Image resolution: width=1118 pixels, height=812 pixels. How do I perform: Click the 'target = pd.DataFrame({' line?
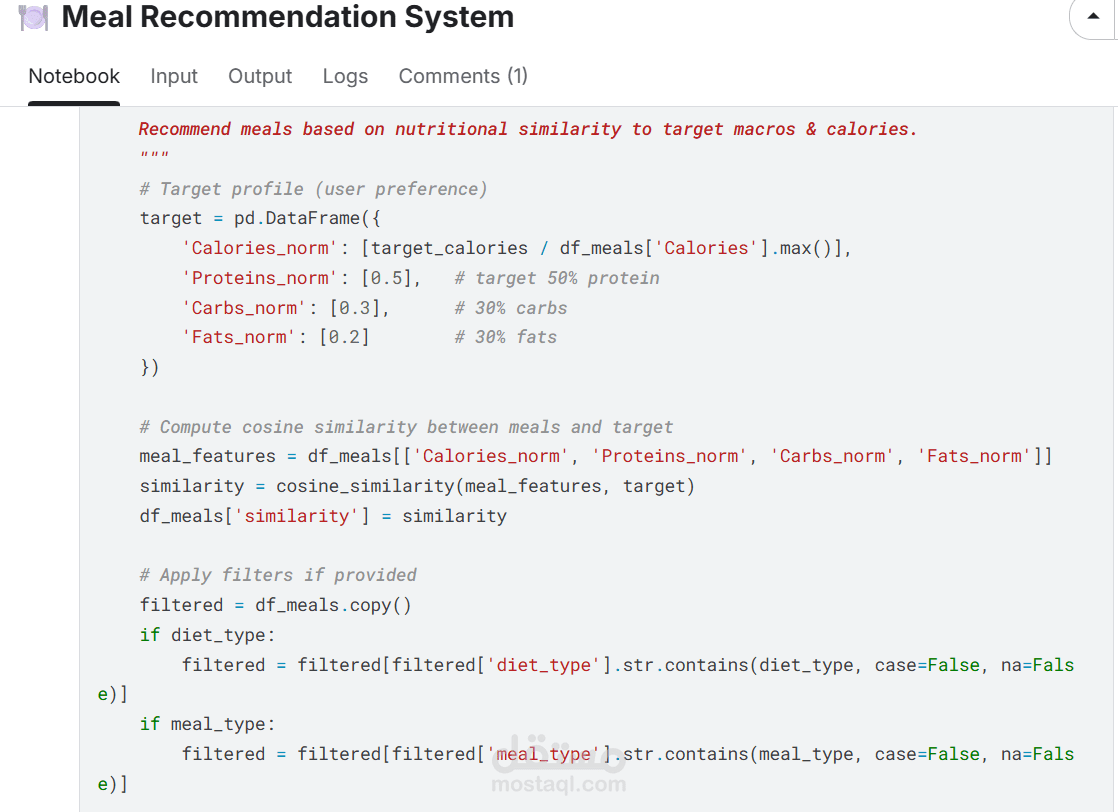pos(260,218)
